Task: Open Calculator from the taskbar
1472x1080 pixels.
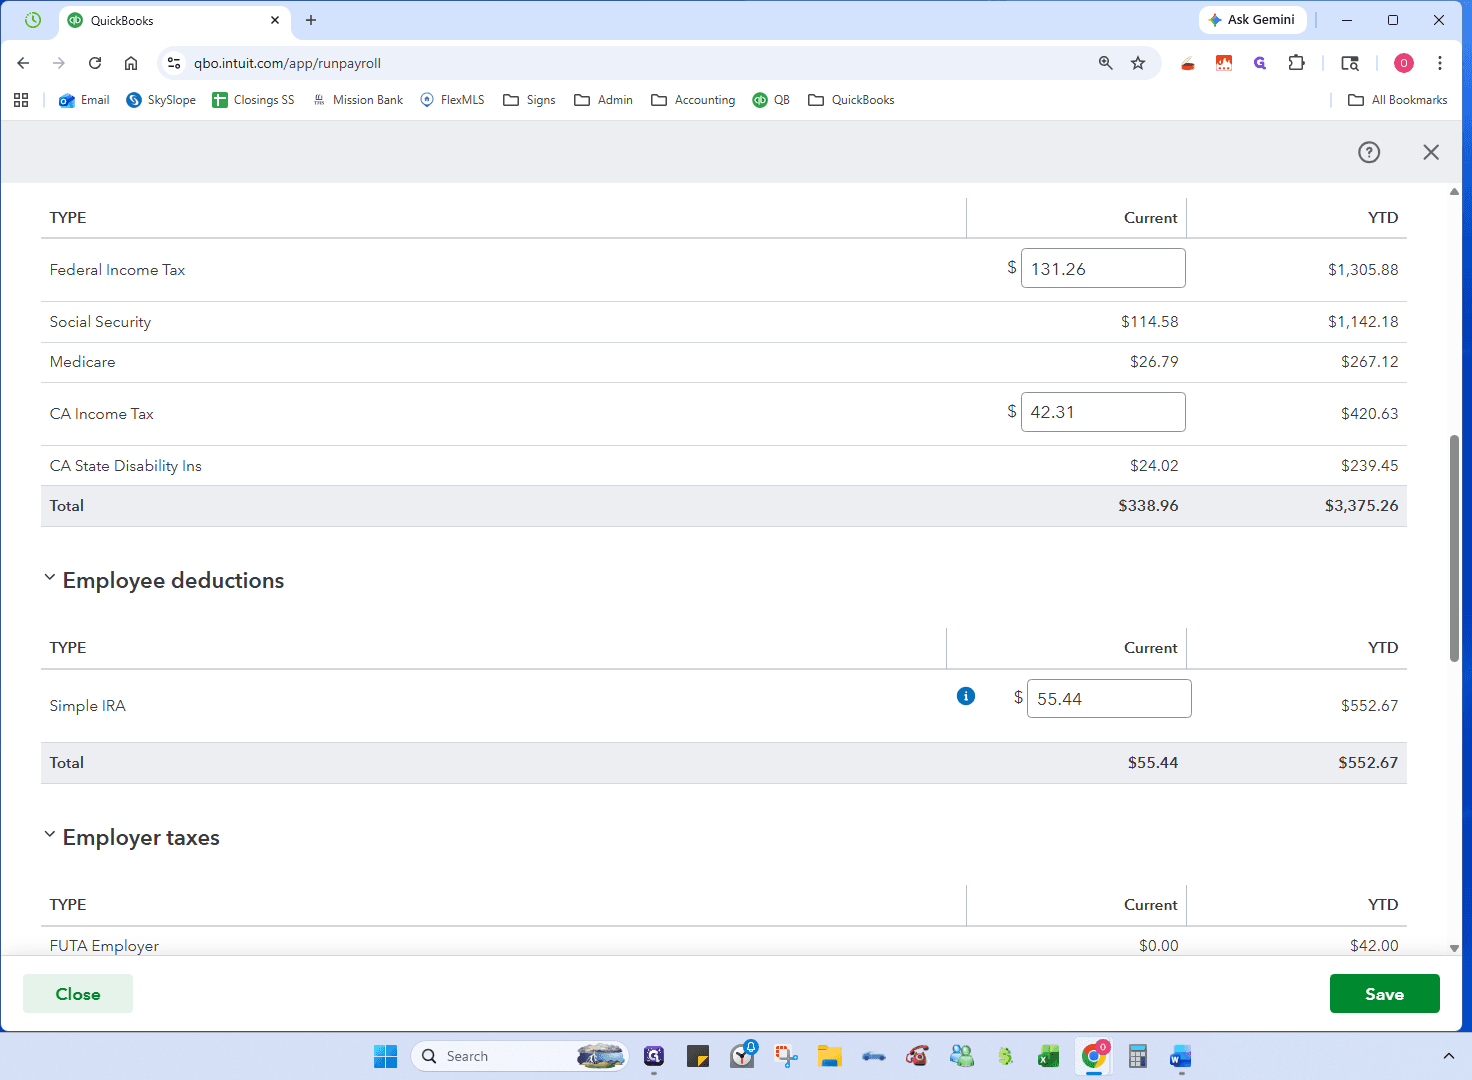Action: click(1137, 1056)
